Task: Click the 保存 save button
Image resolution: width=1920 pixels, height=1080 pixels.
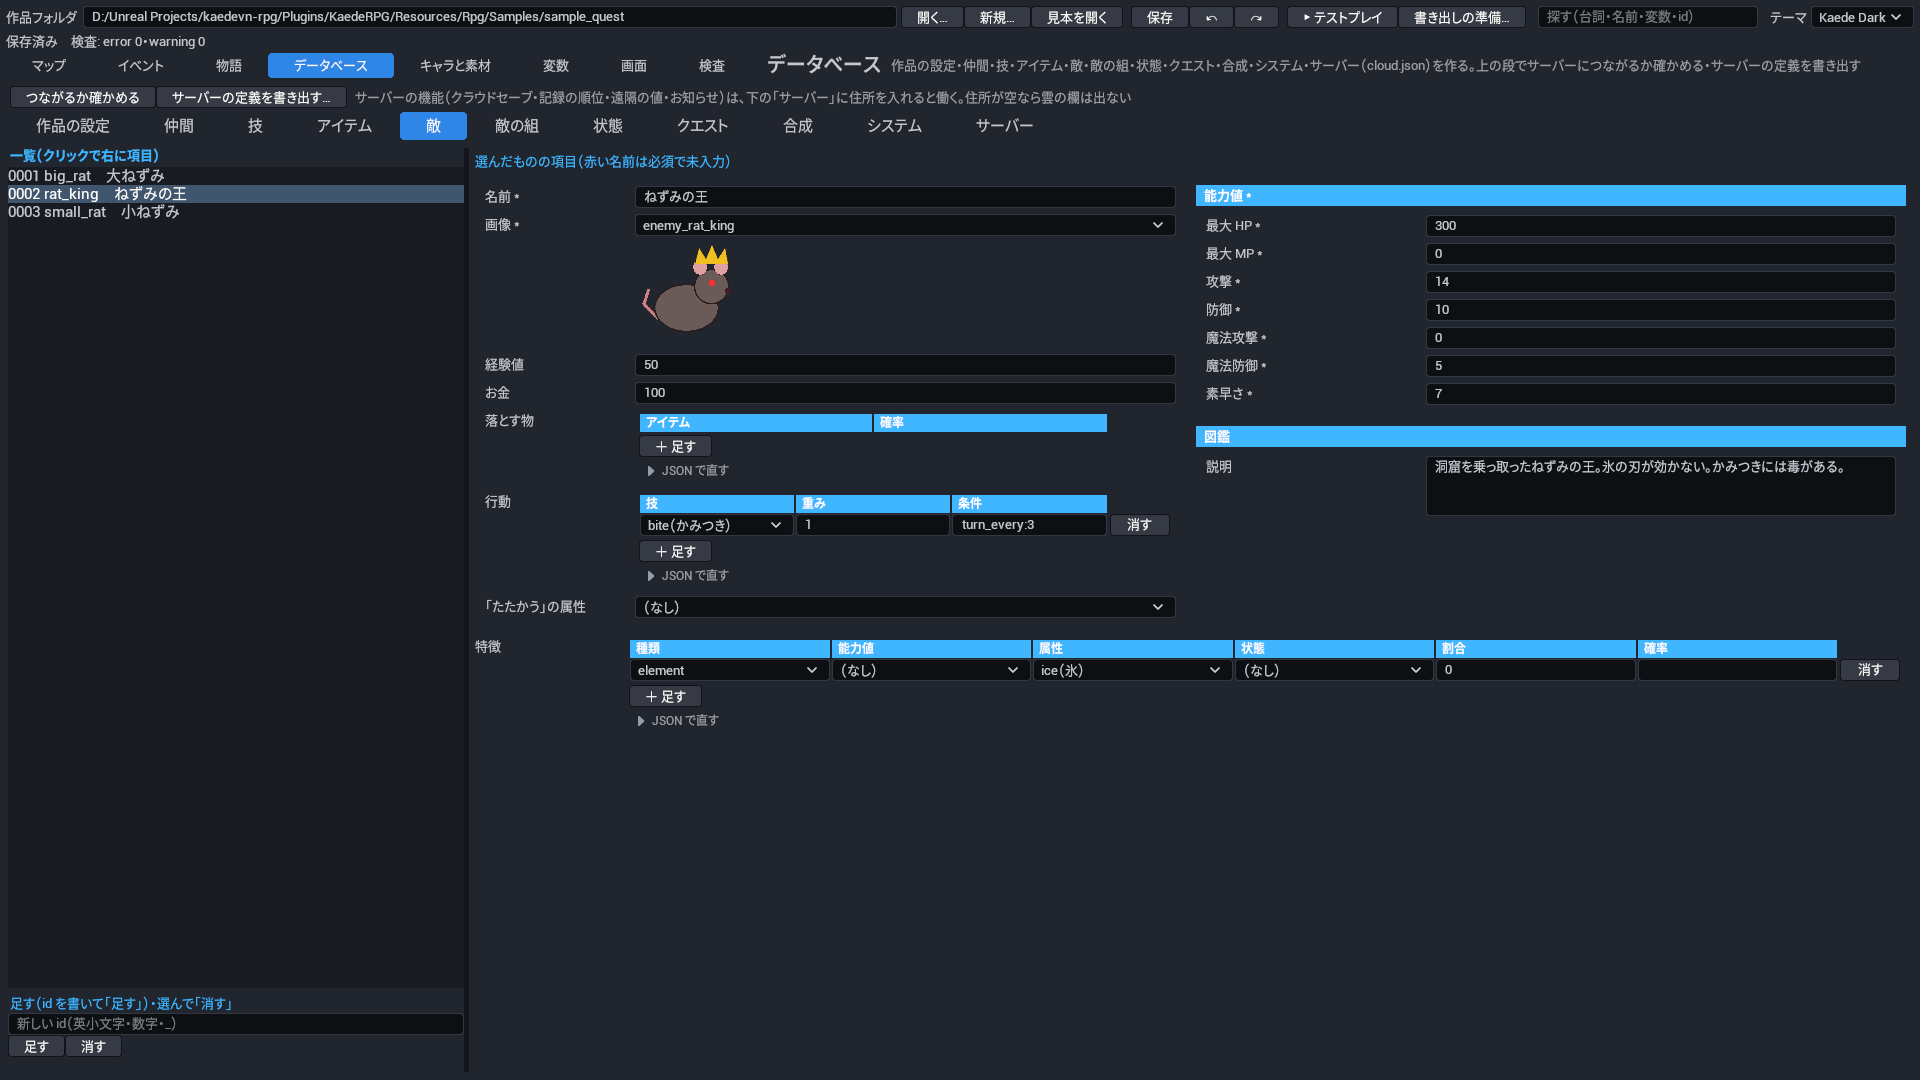Action: coord(1159,17)
